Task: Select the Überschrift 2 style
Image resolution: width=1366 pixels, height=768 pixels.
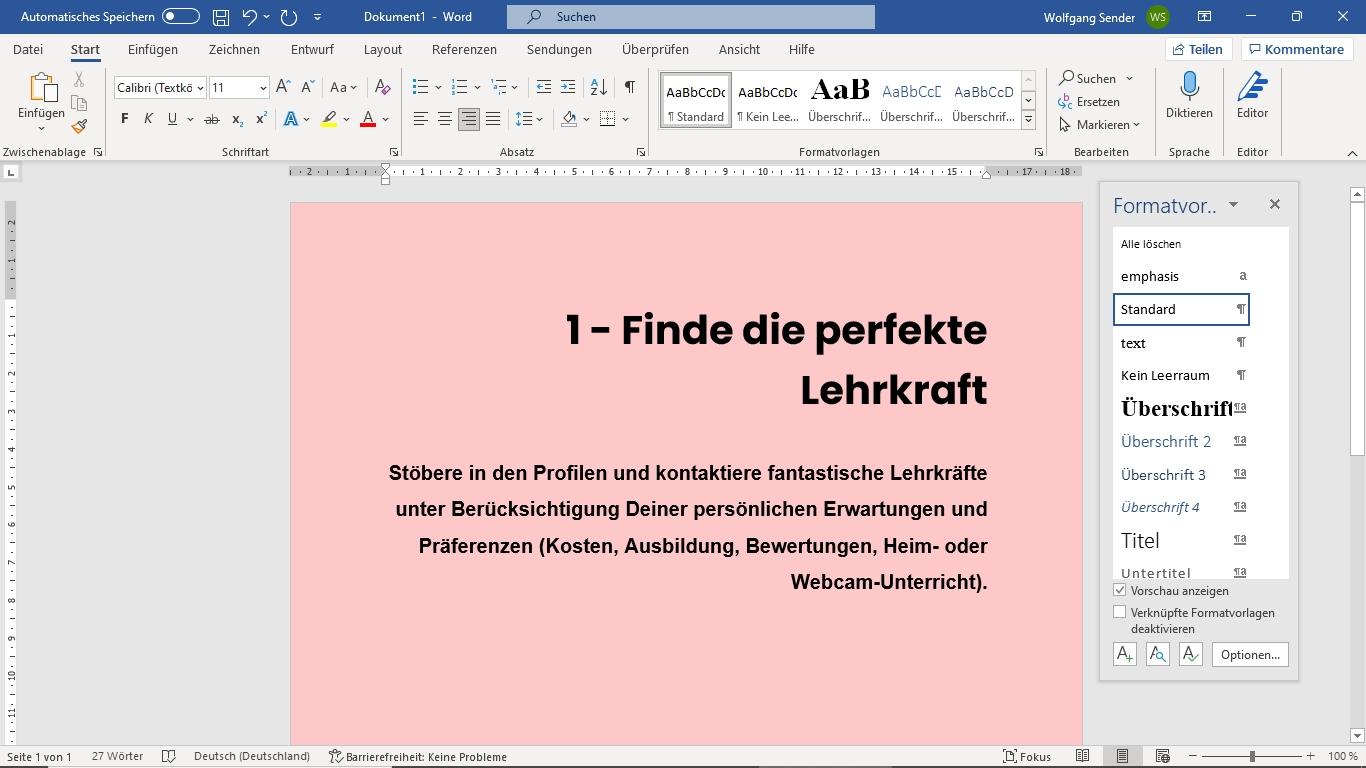Action: point(1166,441)
